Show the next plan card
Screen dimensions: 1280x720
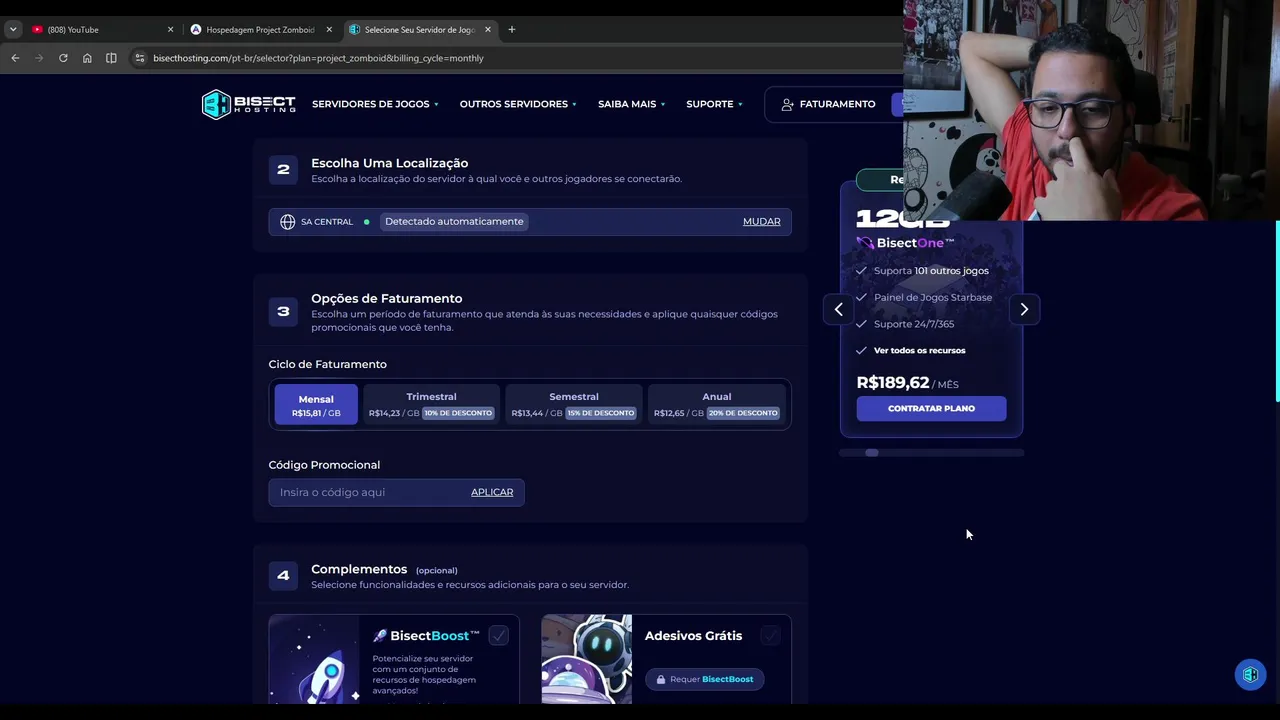coord(1024,309)
